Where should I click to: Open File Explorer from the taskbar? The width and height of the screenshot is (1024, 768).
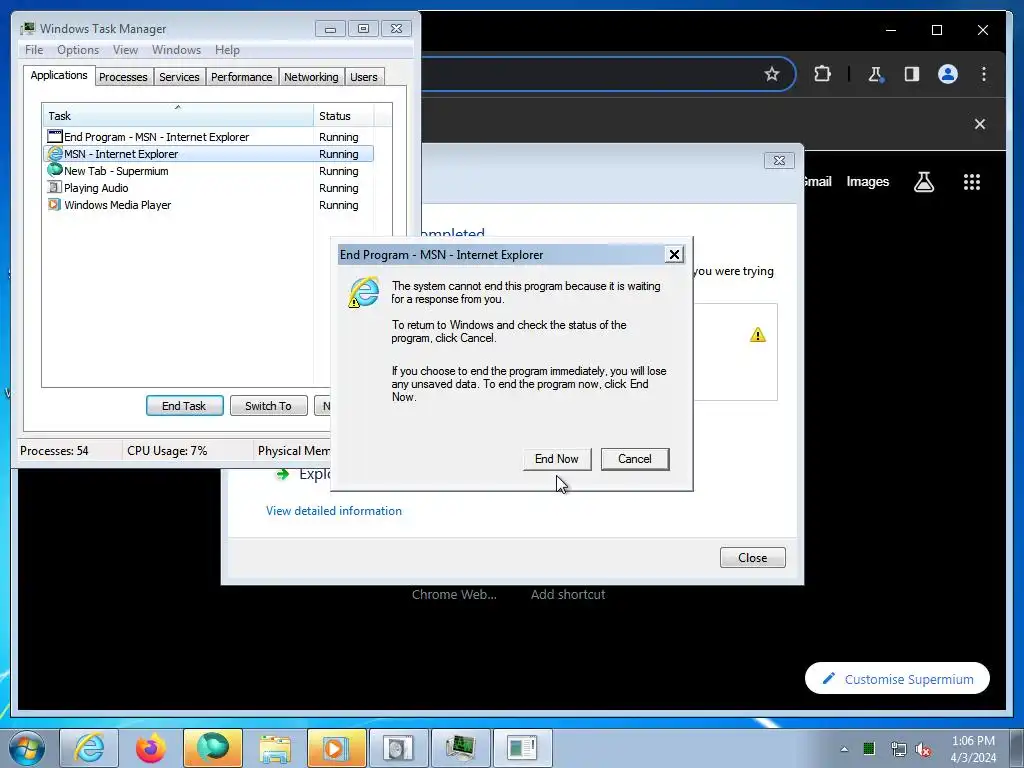275,748
